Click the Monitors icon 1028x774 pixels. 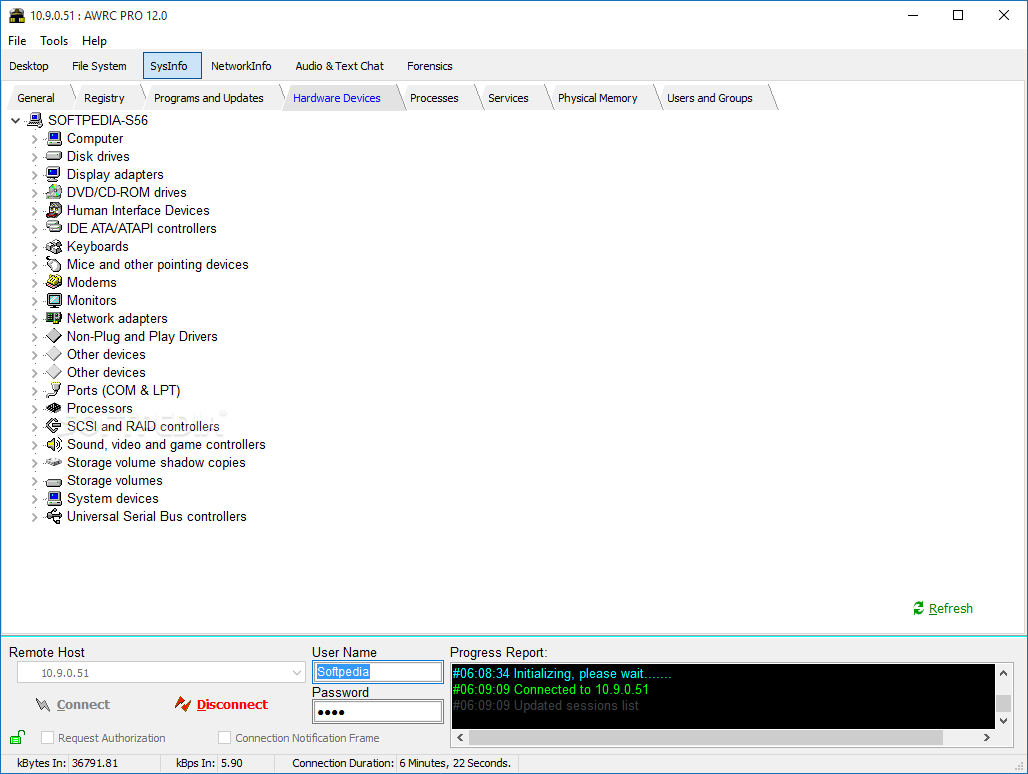54,300
